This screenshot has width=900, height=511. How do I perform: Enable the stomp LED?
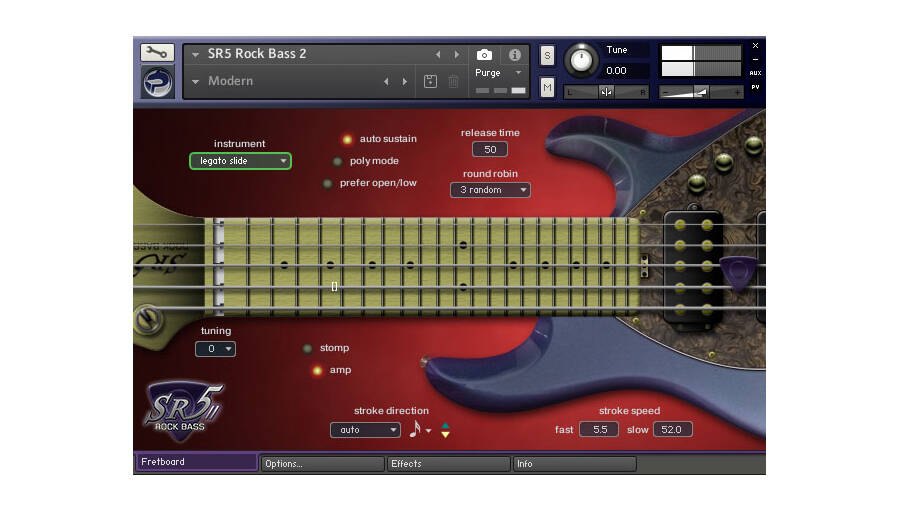pos(307,349)
